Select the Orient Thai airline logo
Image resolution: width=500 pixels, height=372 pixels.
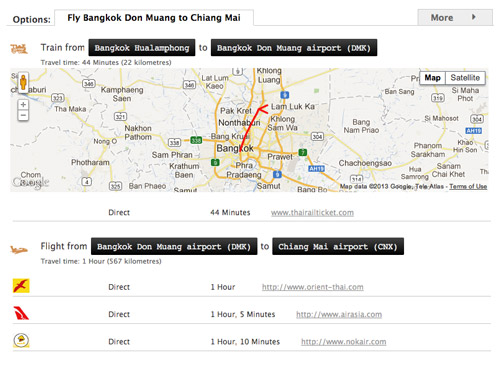click(21, 286)
